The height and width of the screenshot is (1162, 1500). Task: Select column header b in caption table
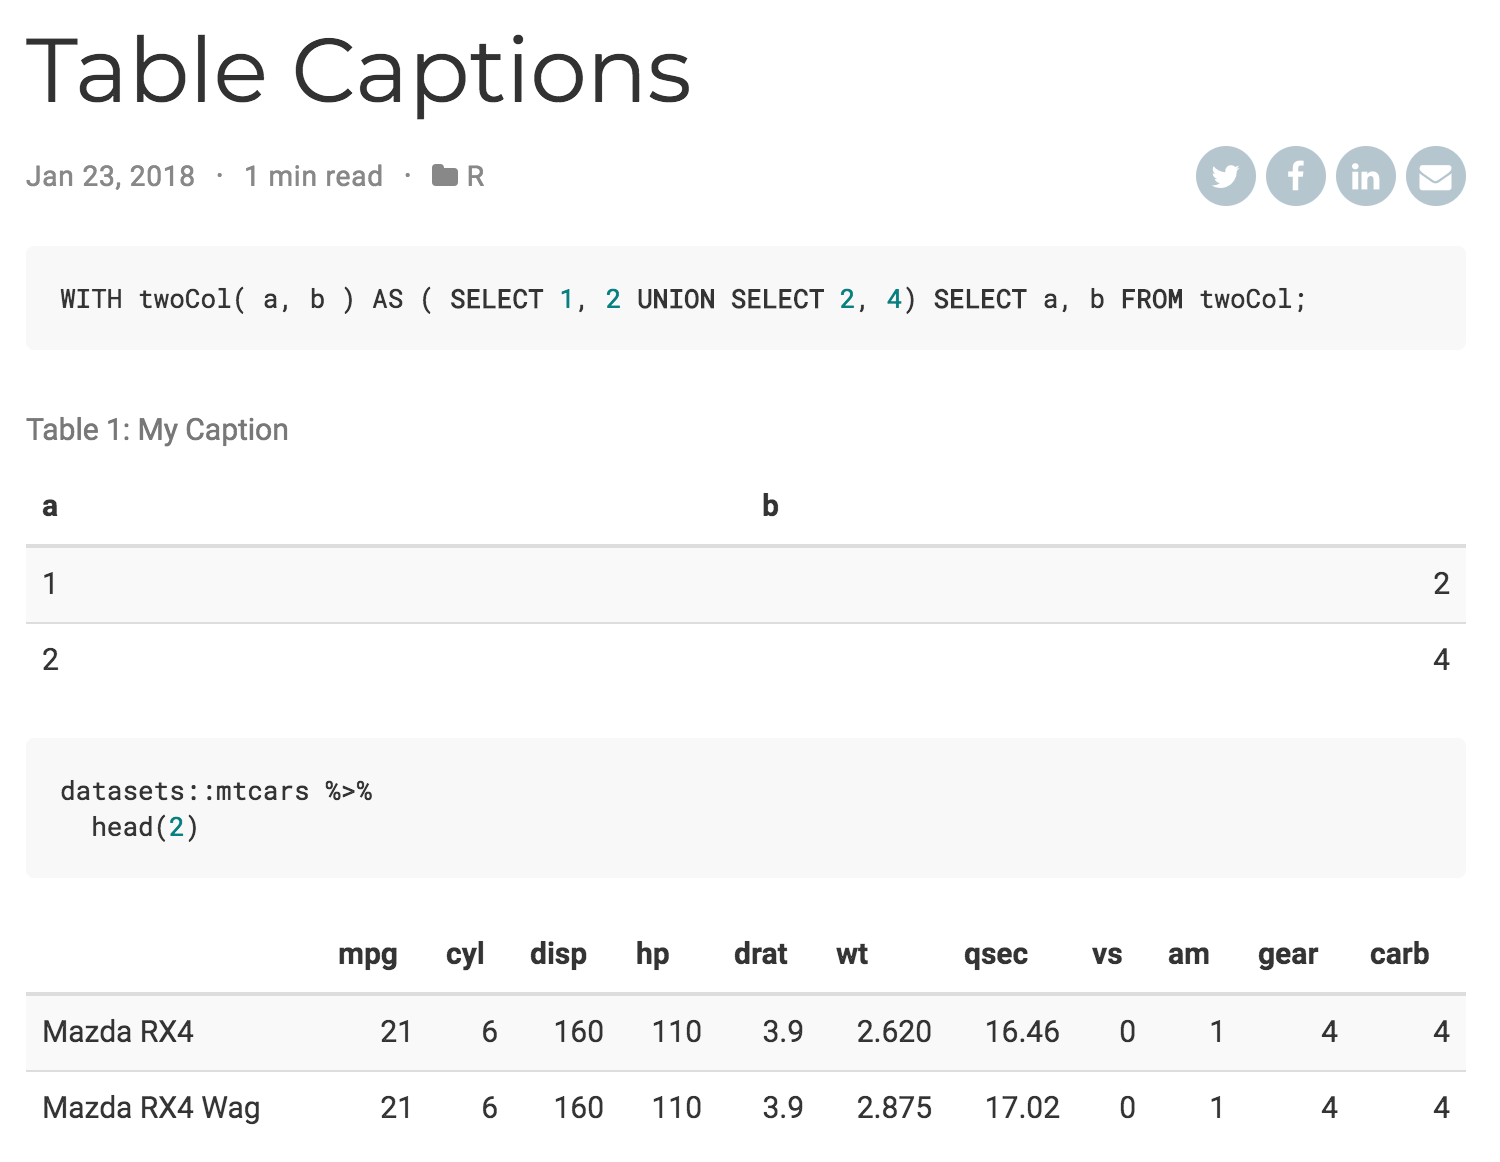[x=770, y=506]
